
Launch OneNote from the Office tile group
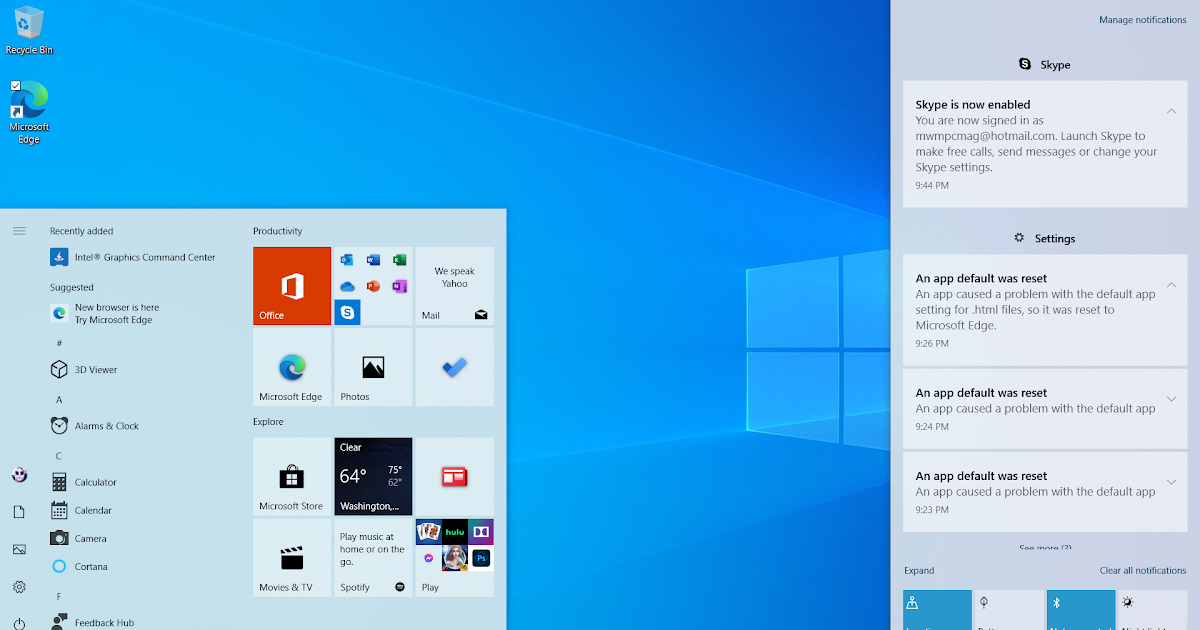[399, 286]
